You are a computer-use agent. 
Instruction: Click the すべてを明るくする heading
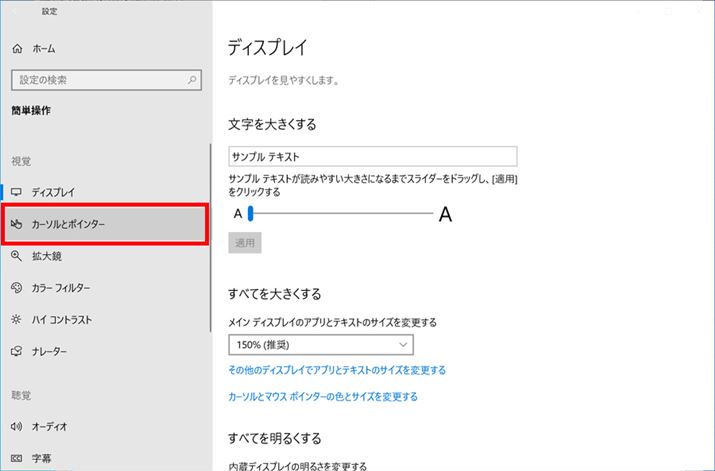click(x=275, y=438)
